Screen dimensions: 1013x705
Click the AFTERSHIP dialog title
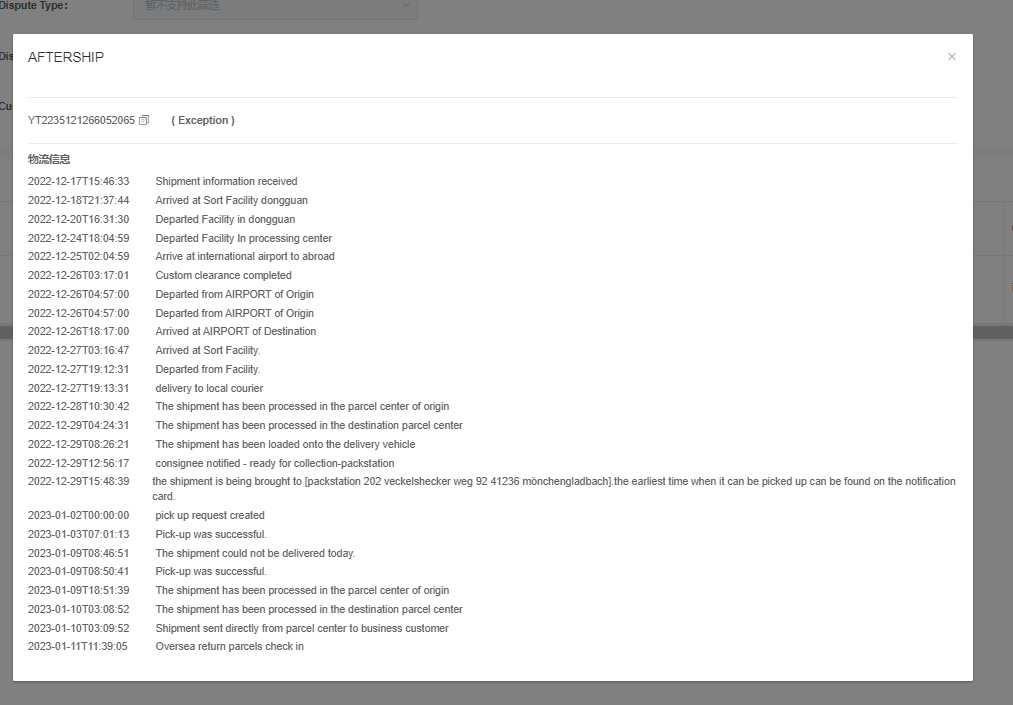point(66,57)
